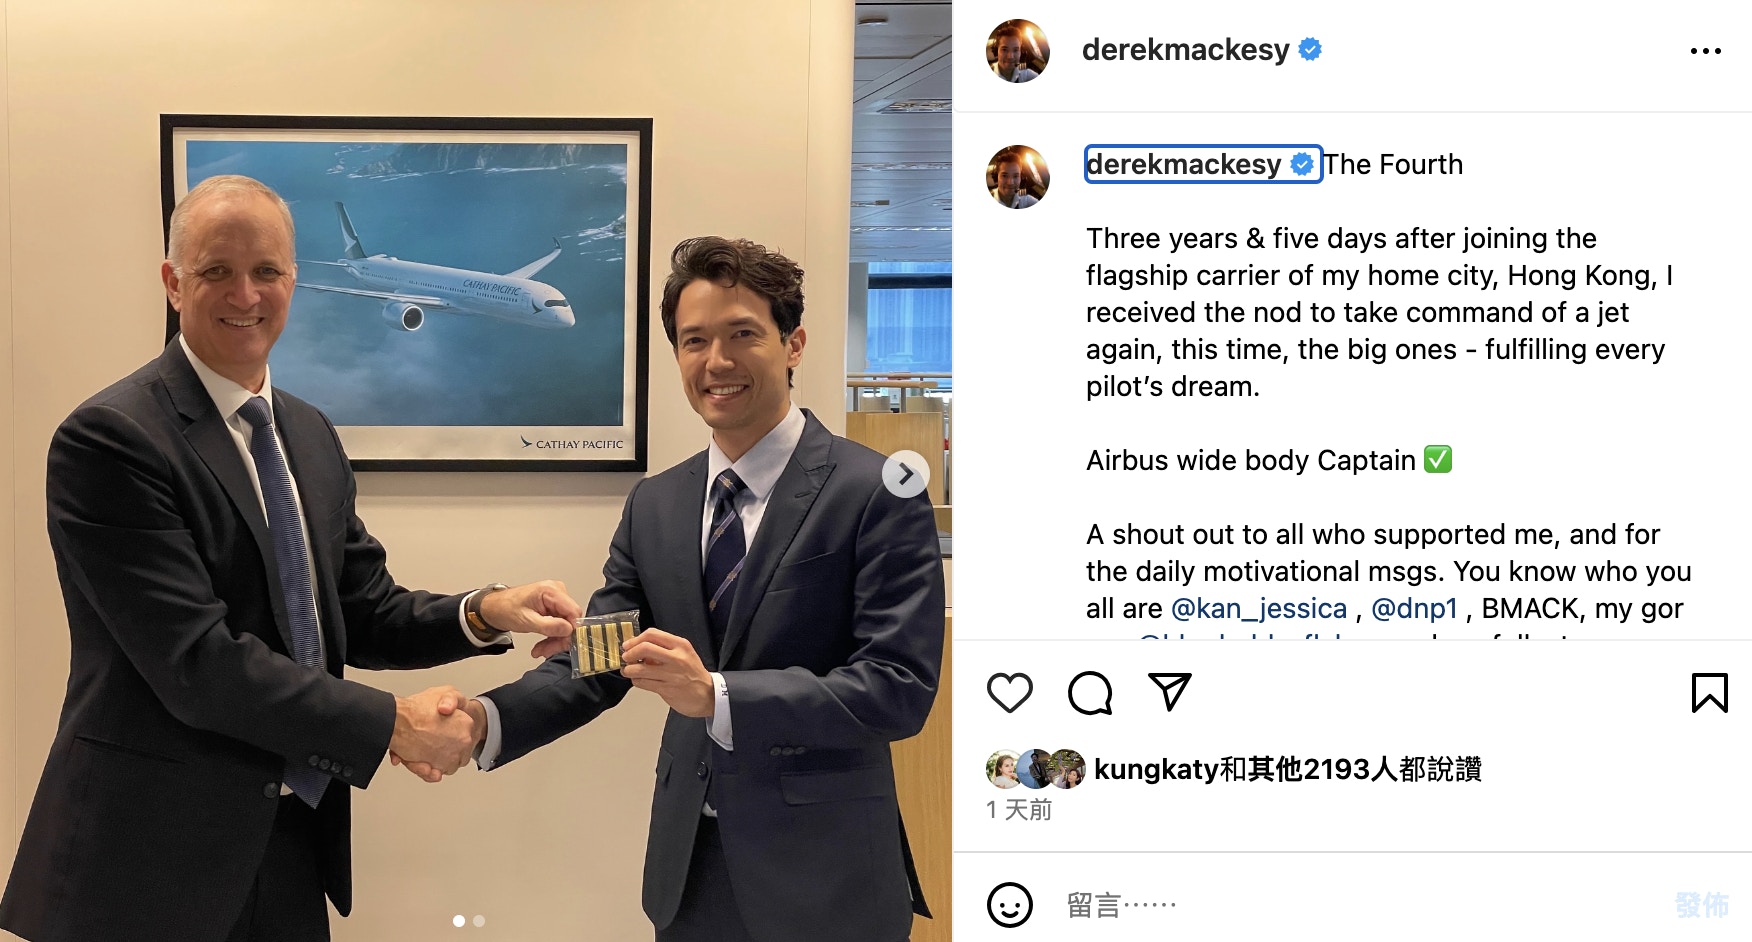Visit the @dnp1 mention
The image size is (1752, 942).
[1415, 608]
